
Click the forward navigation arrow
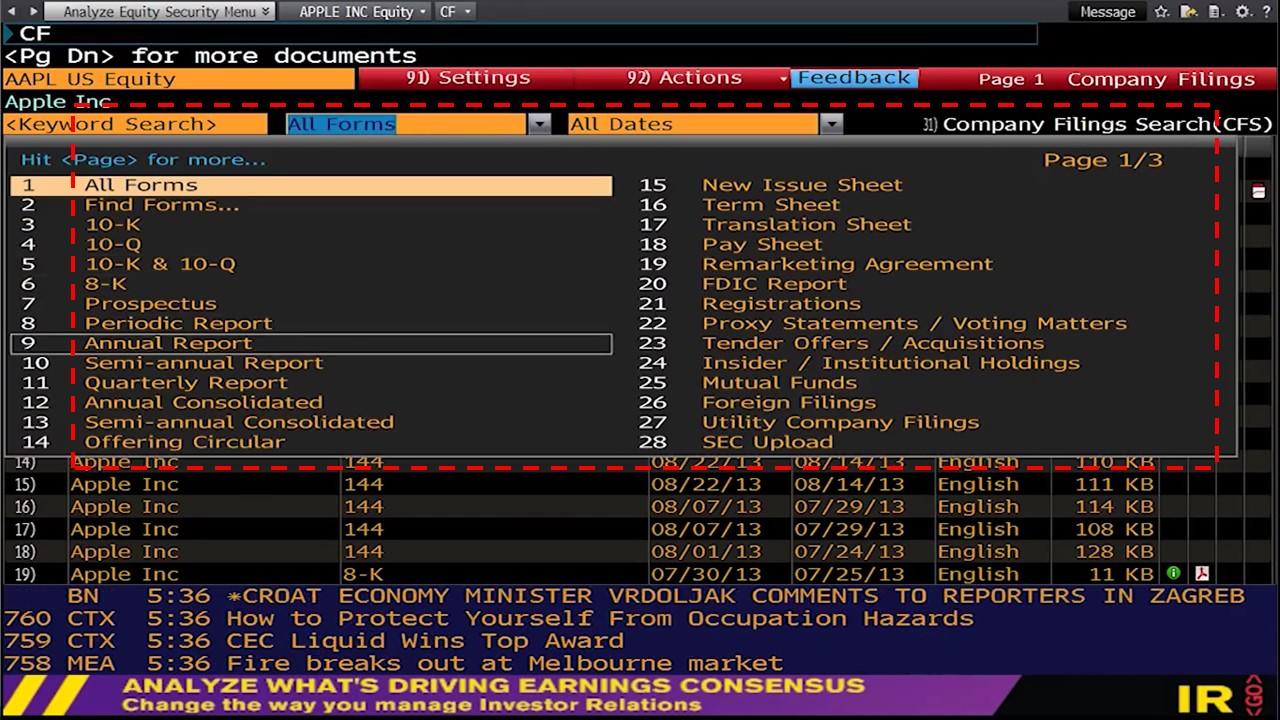coord(34,11)
